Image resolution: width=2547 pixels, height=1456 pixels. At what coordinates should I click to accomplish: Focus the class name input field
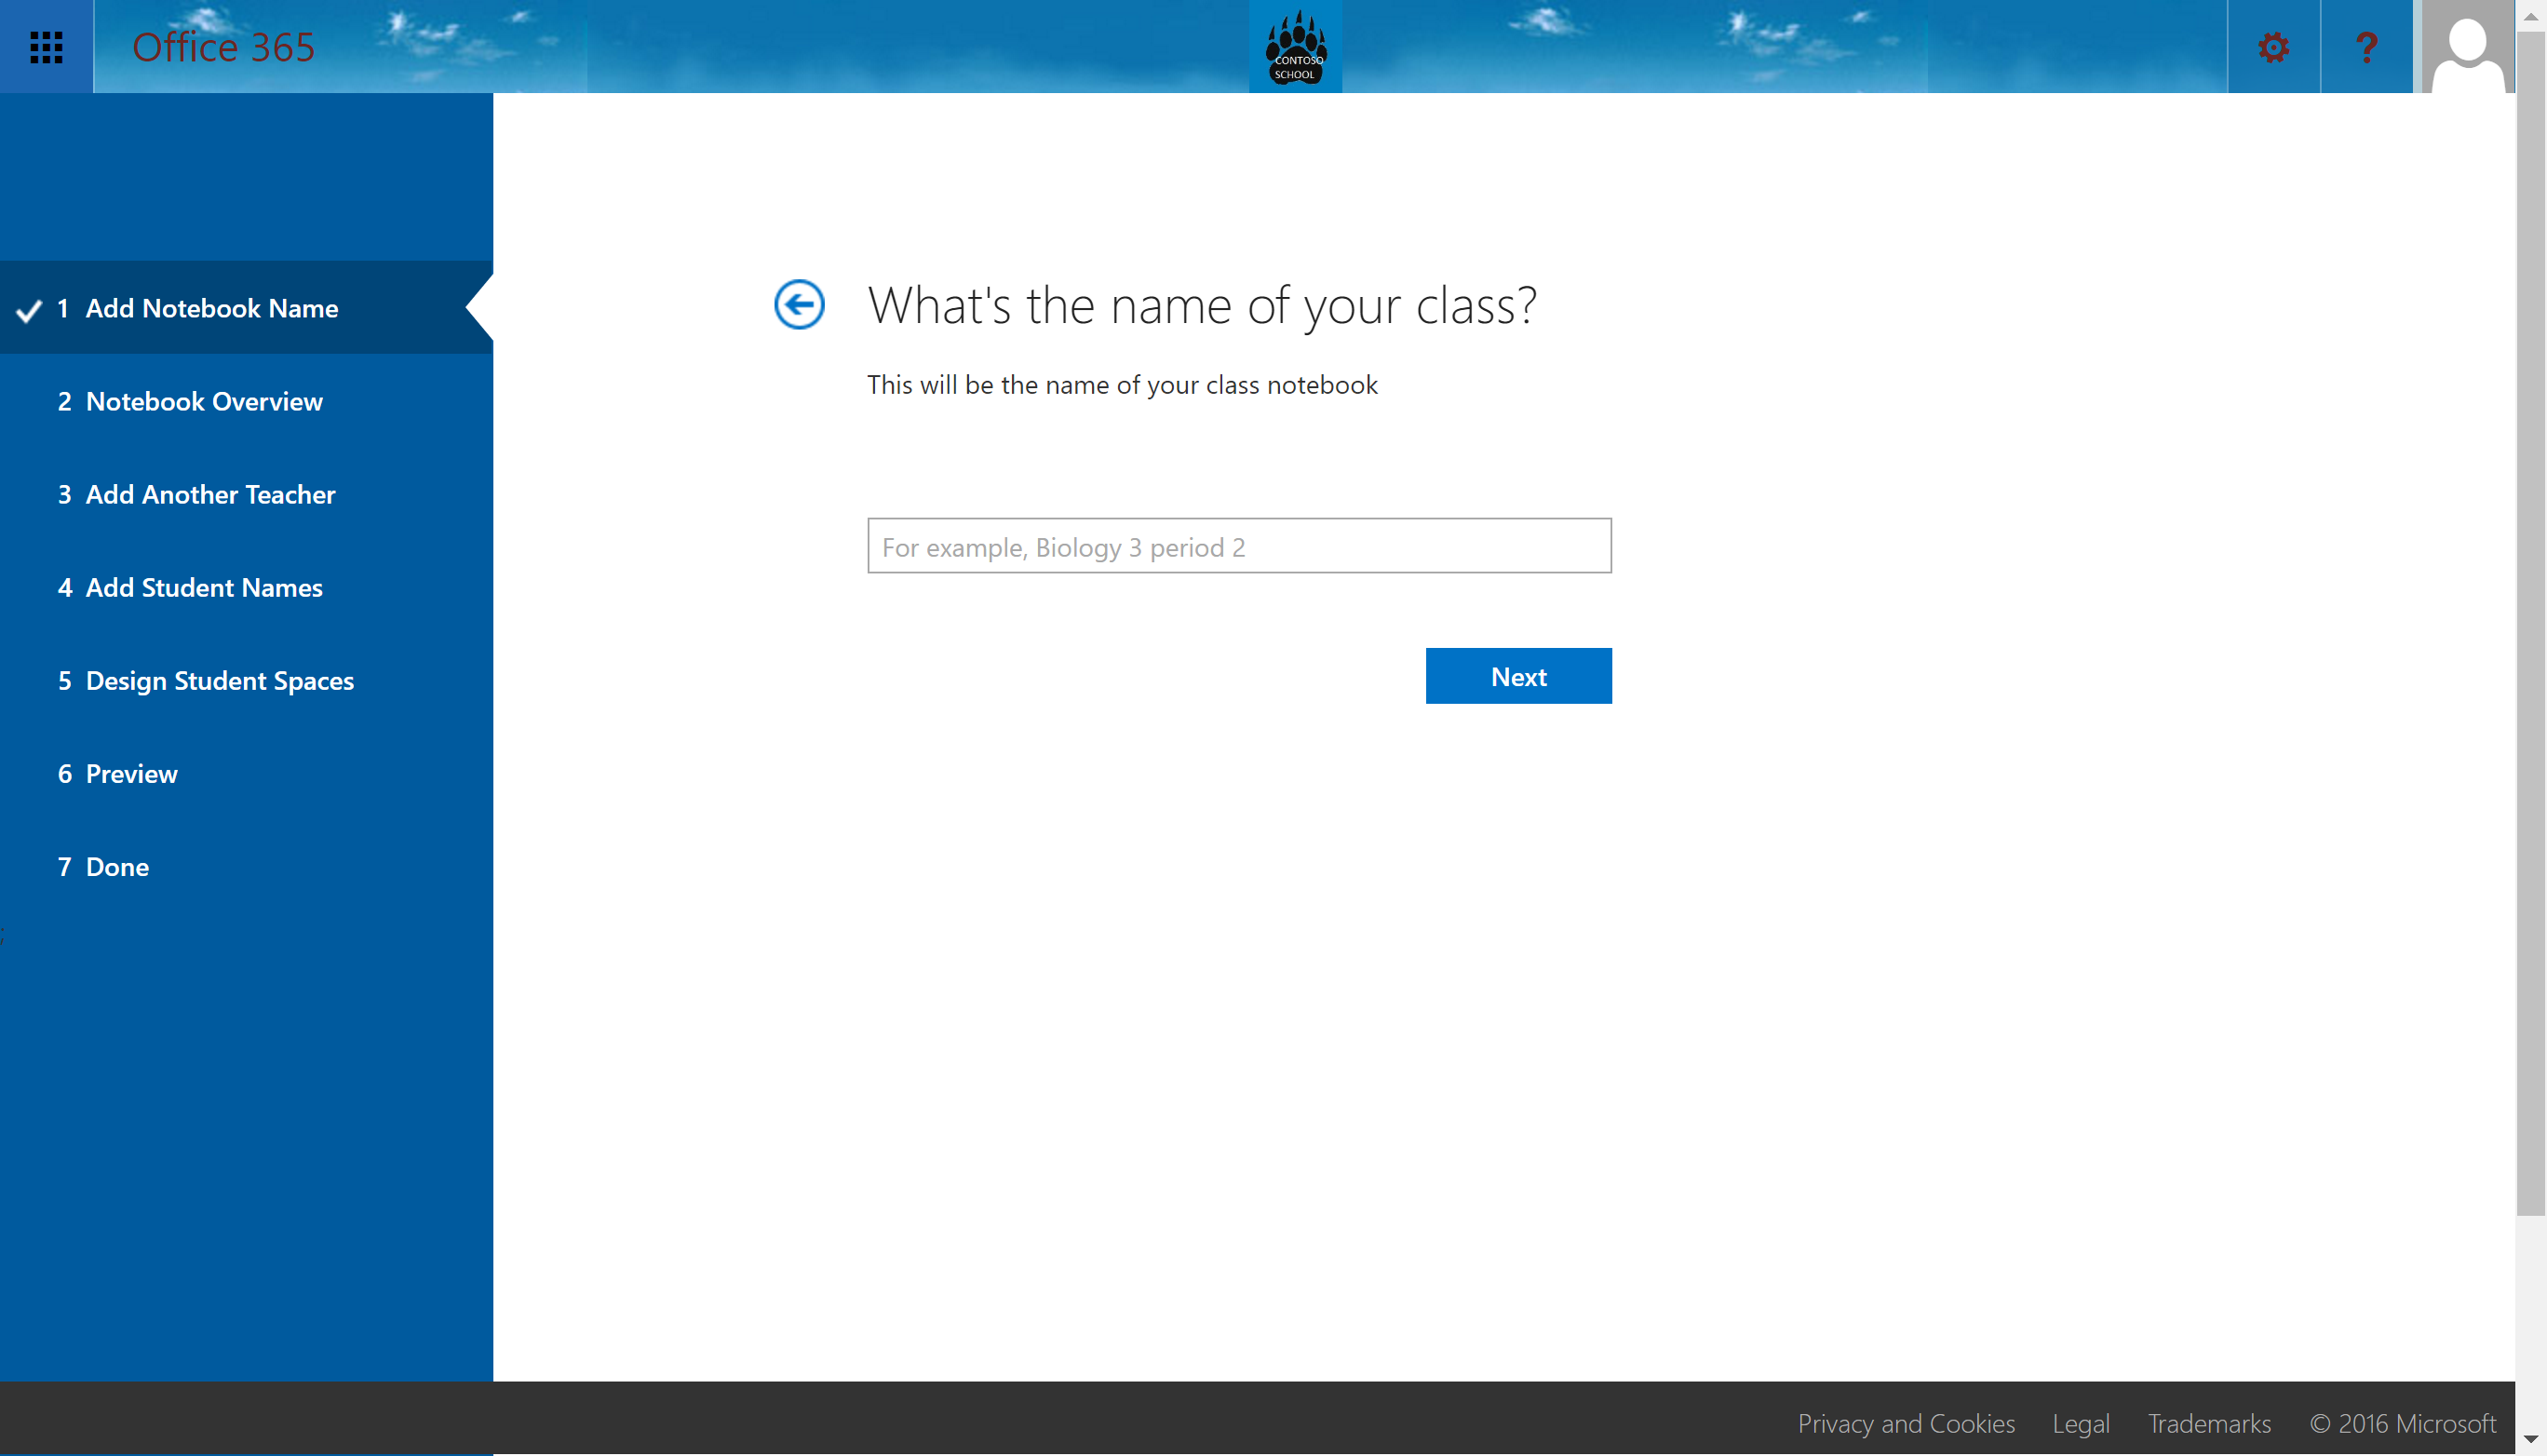pos(1239,546)
